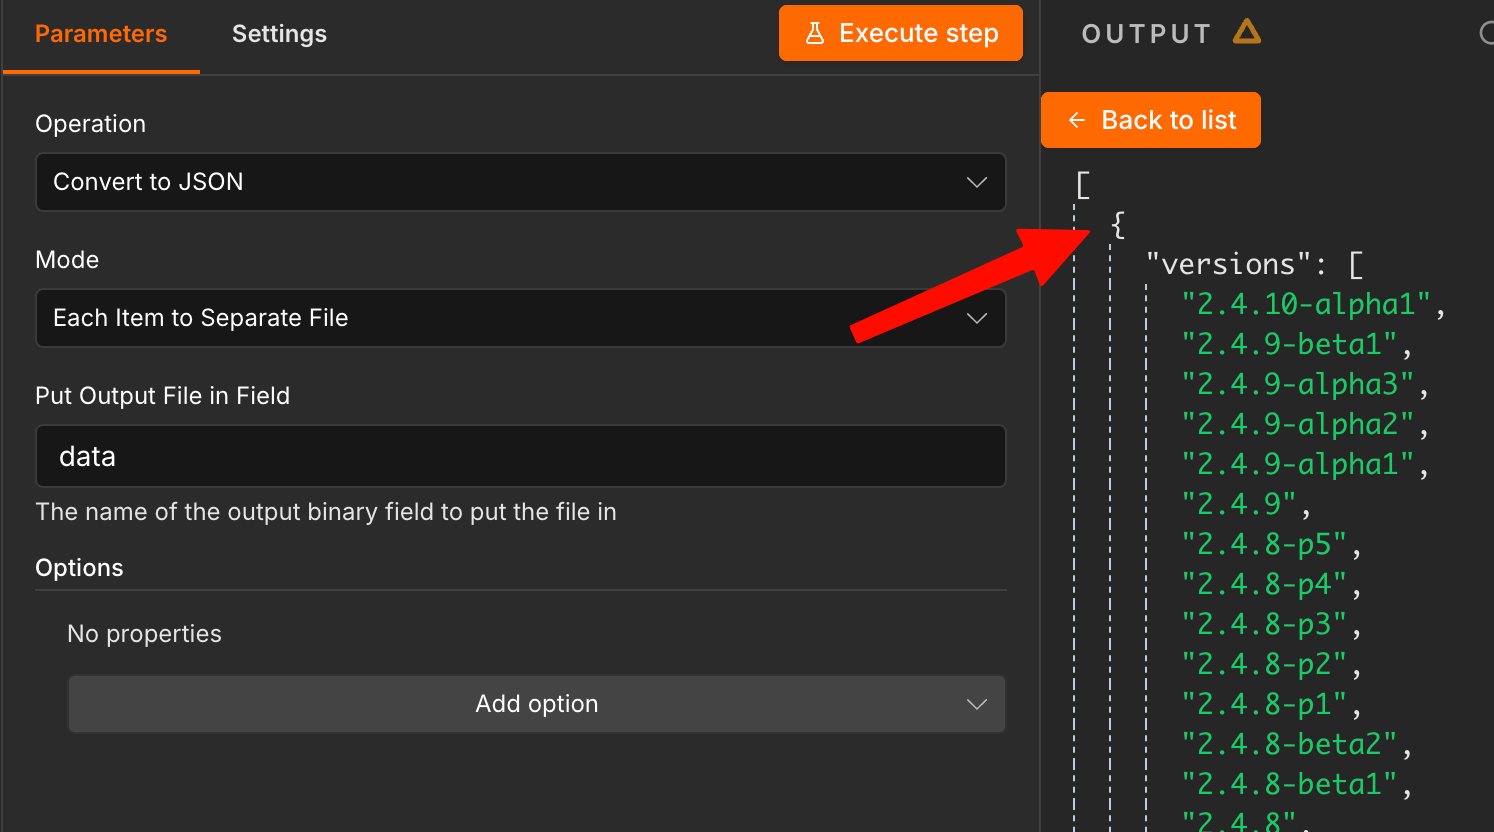This screenshot has width=1494, height=832.
Task: Select the "2.4.9" version value
Action: tap(1239, 504)
